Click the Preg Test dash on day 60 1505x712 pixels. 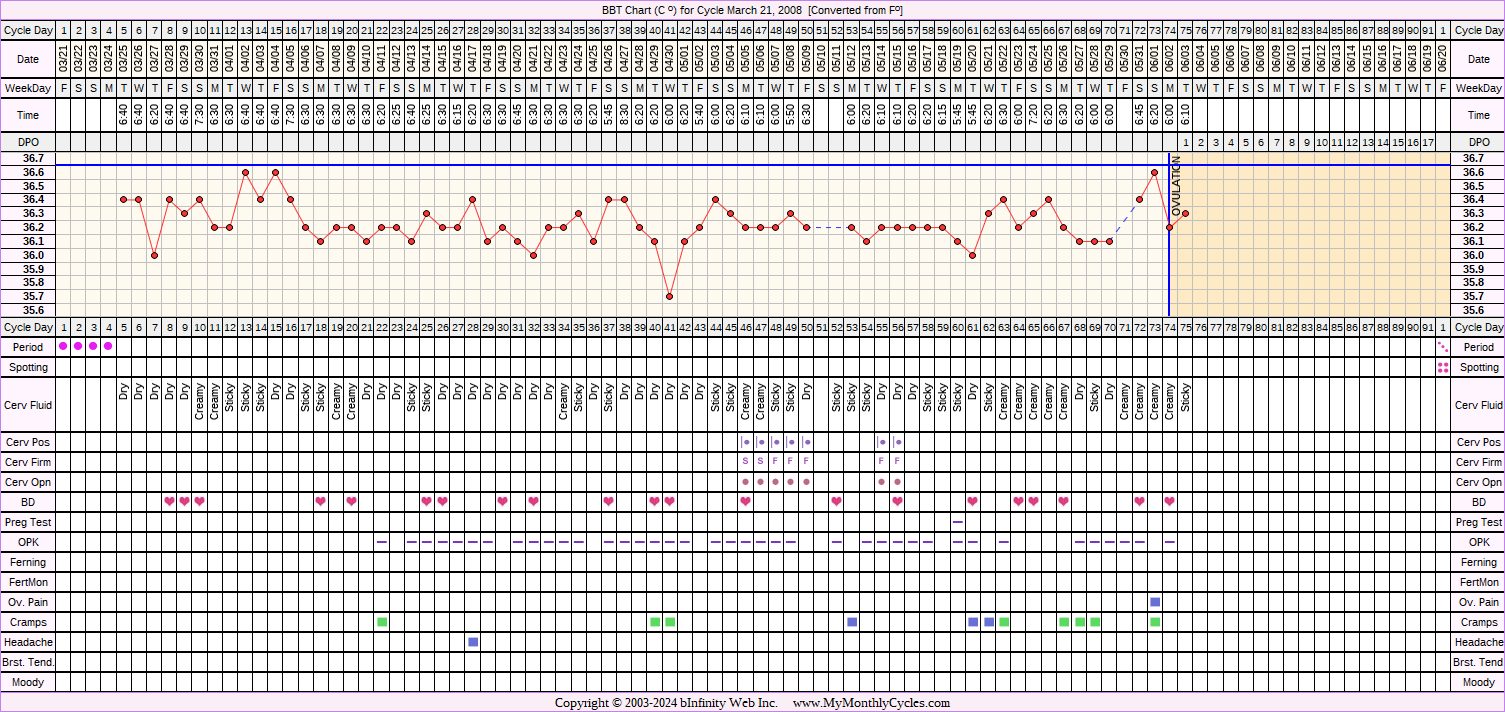click(958, 522)
